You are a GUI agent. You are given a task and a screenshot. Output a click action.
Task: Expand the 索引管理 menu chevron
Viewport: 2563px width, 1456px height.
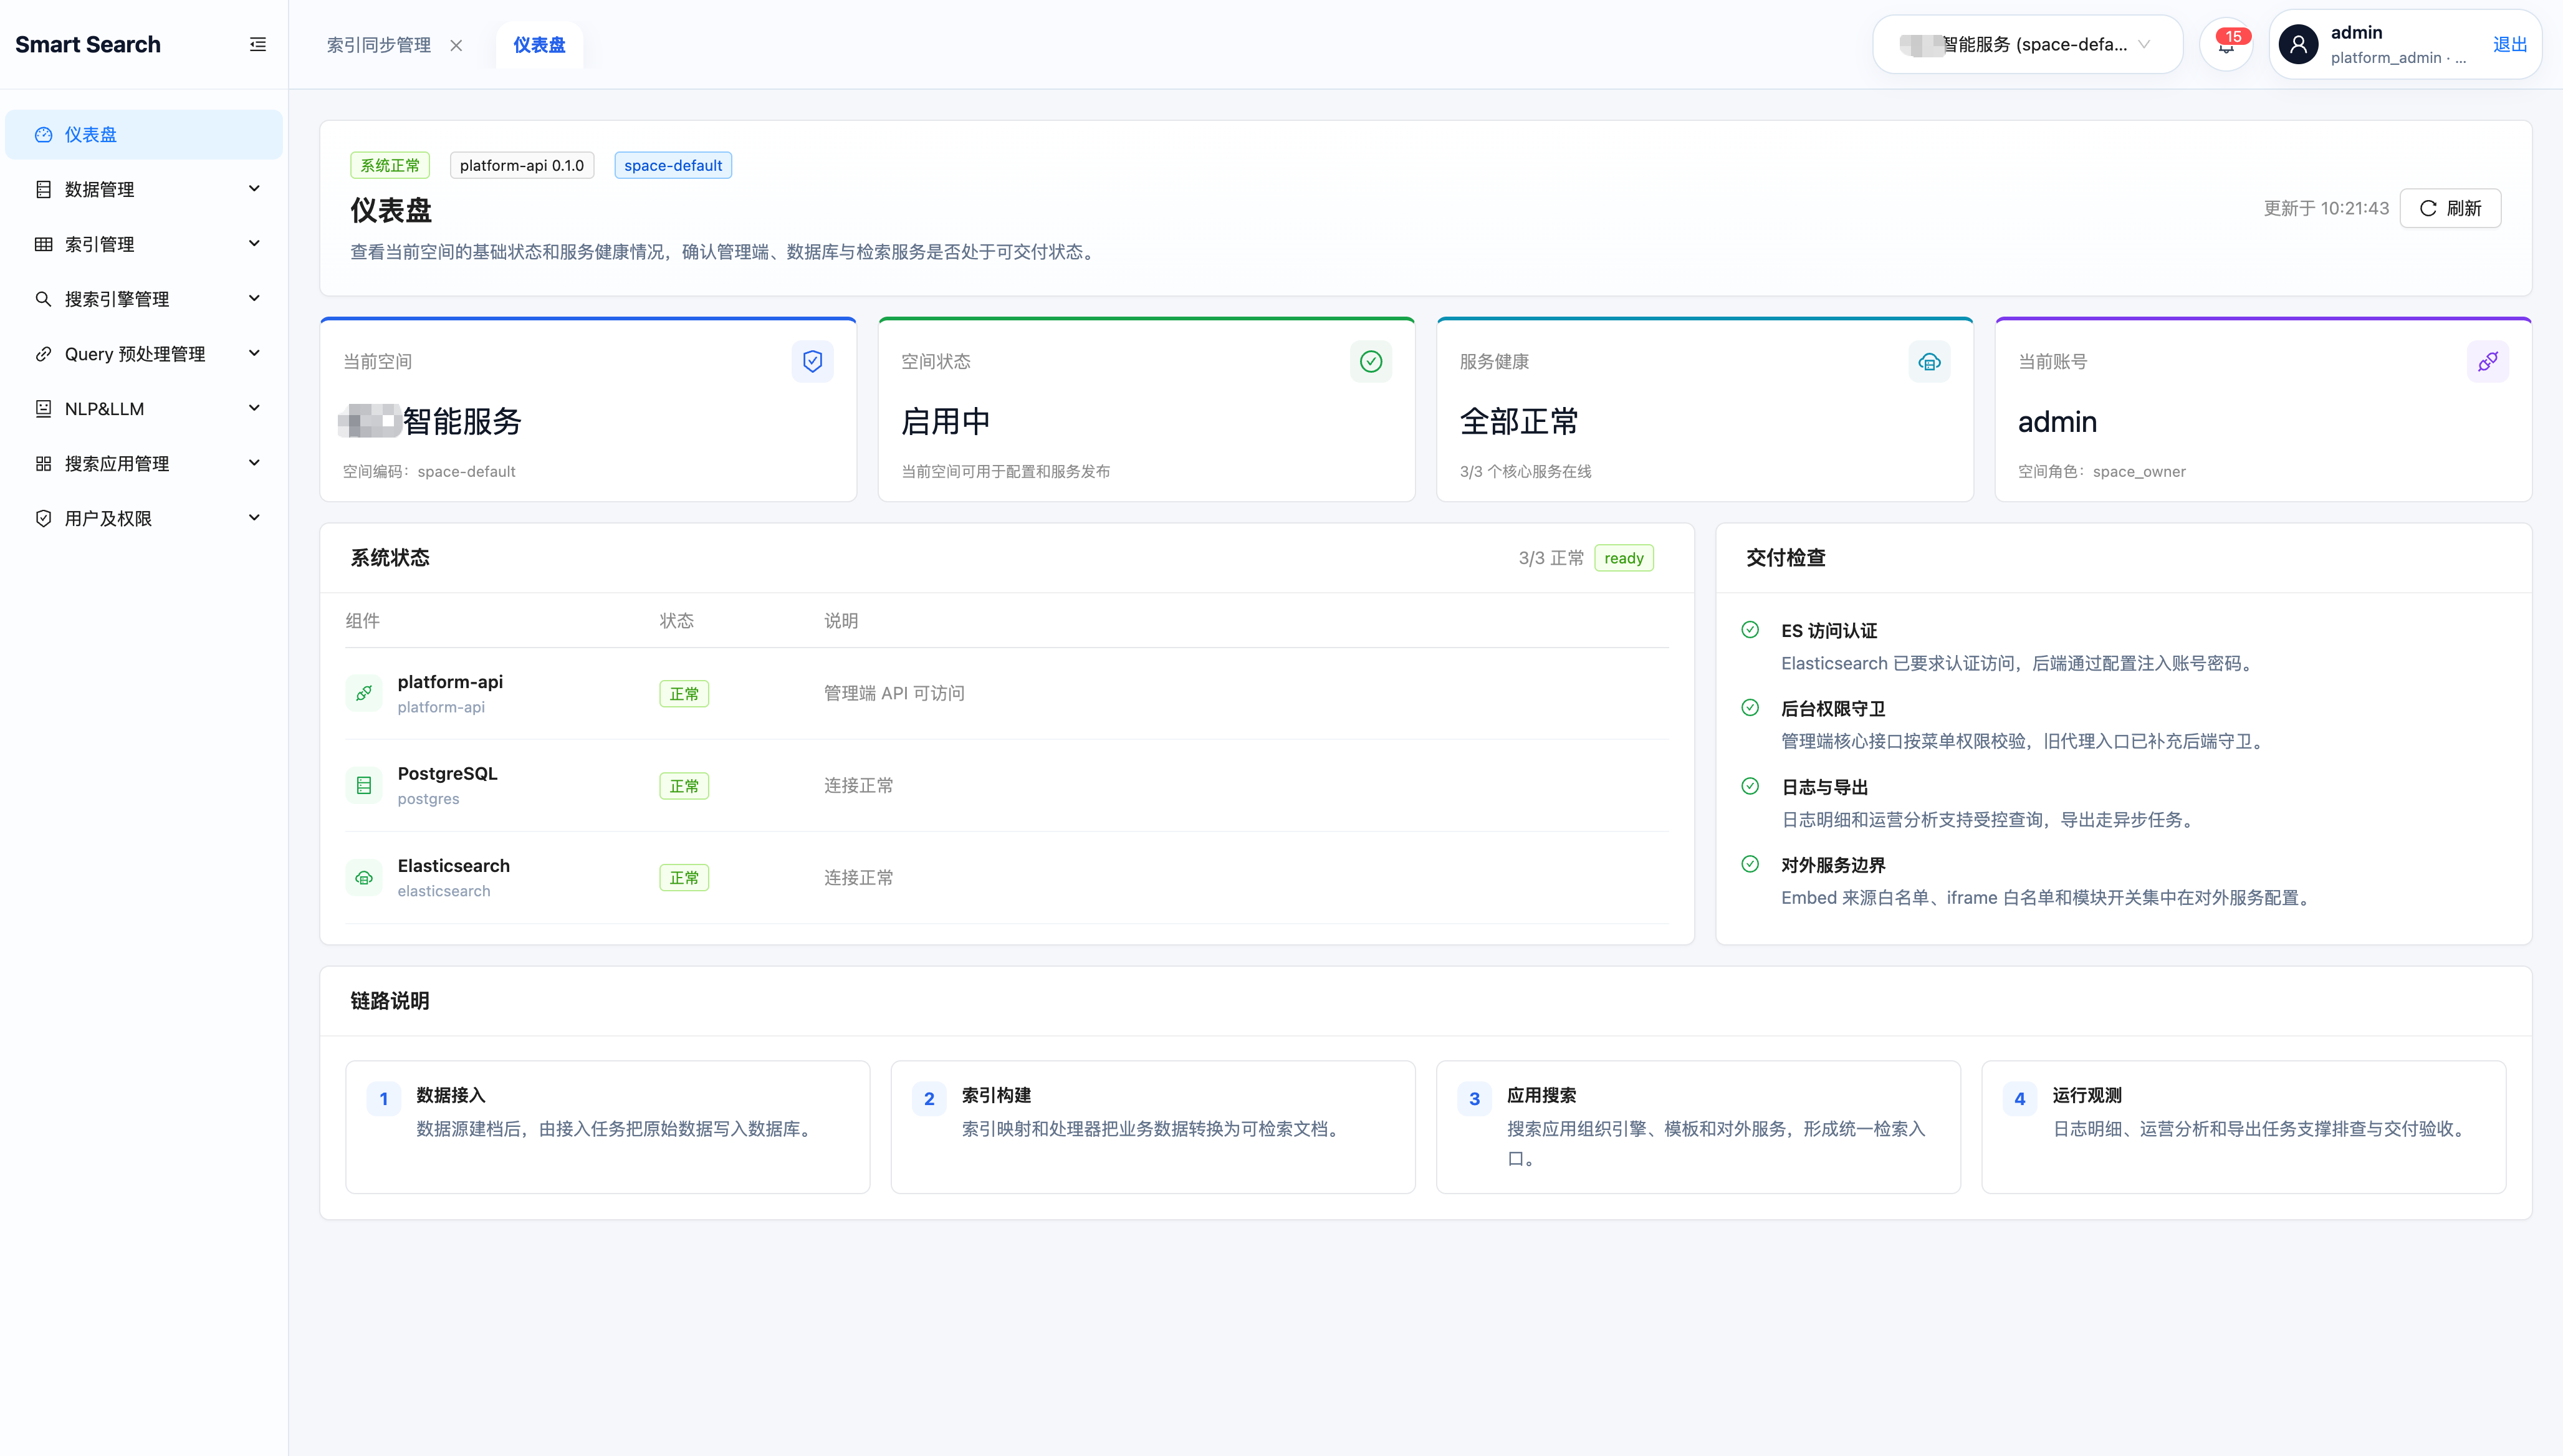coord(254,244)
